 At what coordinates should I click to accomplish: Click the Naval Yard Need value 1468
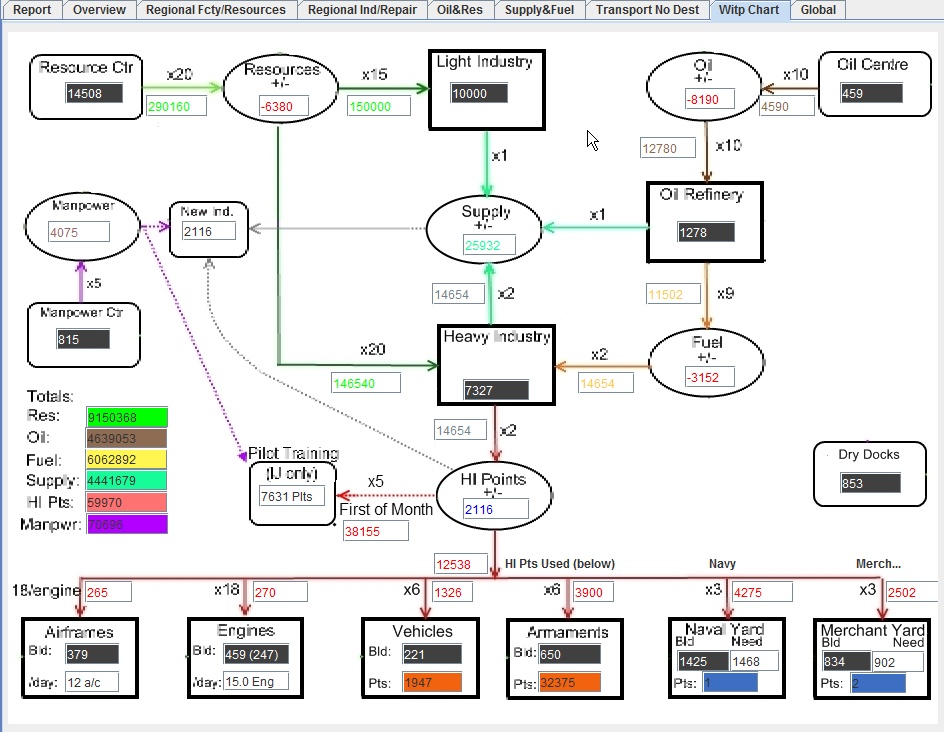tap(754, 661)
